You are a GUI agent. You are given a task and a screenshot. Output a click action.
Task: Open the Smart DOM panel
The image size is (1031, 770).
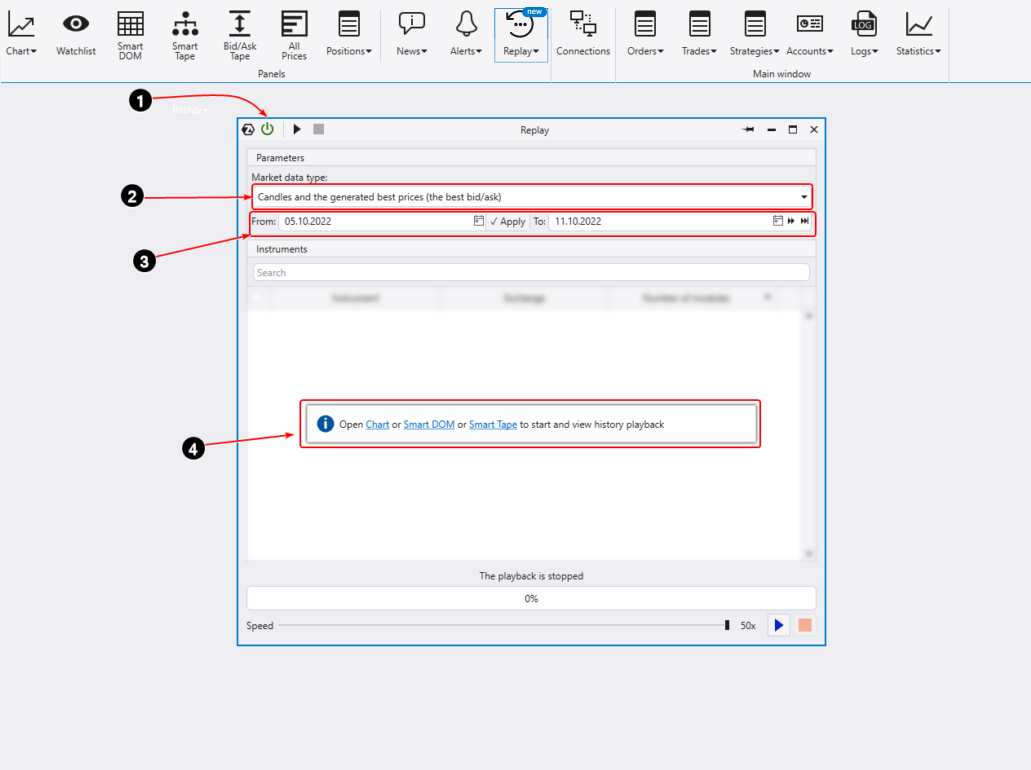[x=130, y=33]
